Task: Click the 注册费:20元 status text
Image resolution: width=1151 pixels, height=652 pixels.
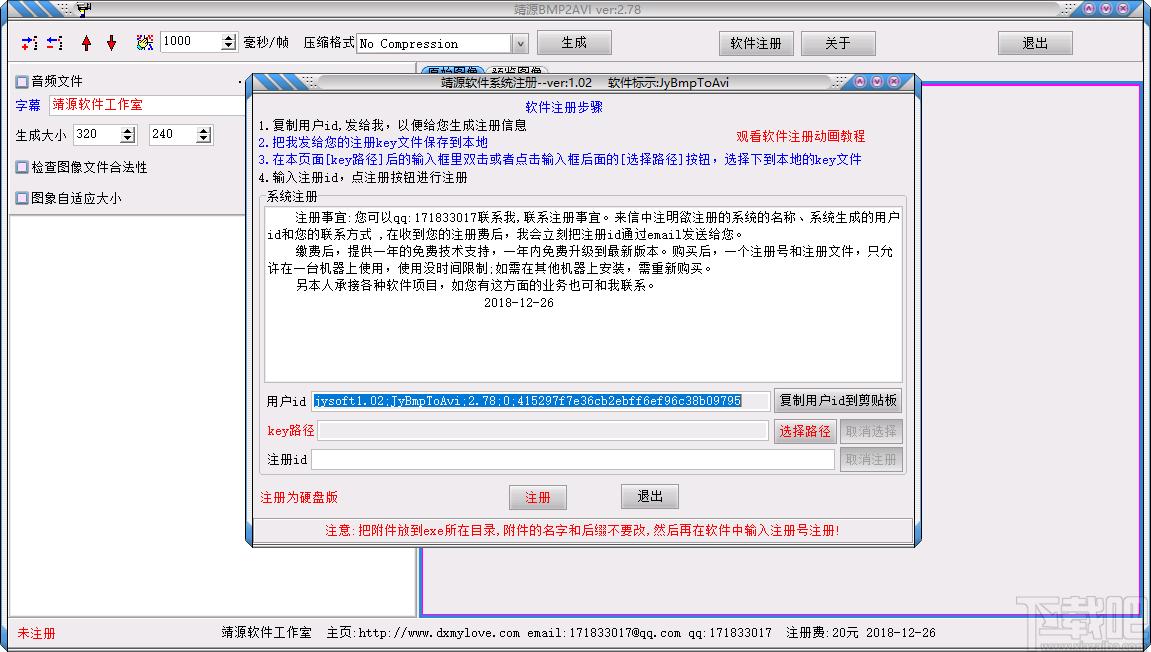Action: [822, 633]
